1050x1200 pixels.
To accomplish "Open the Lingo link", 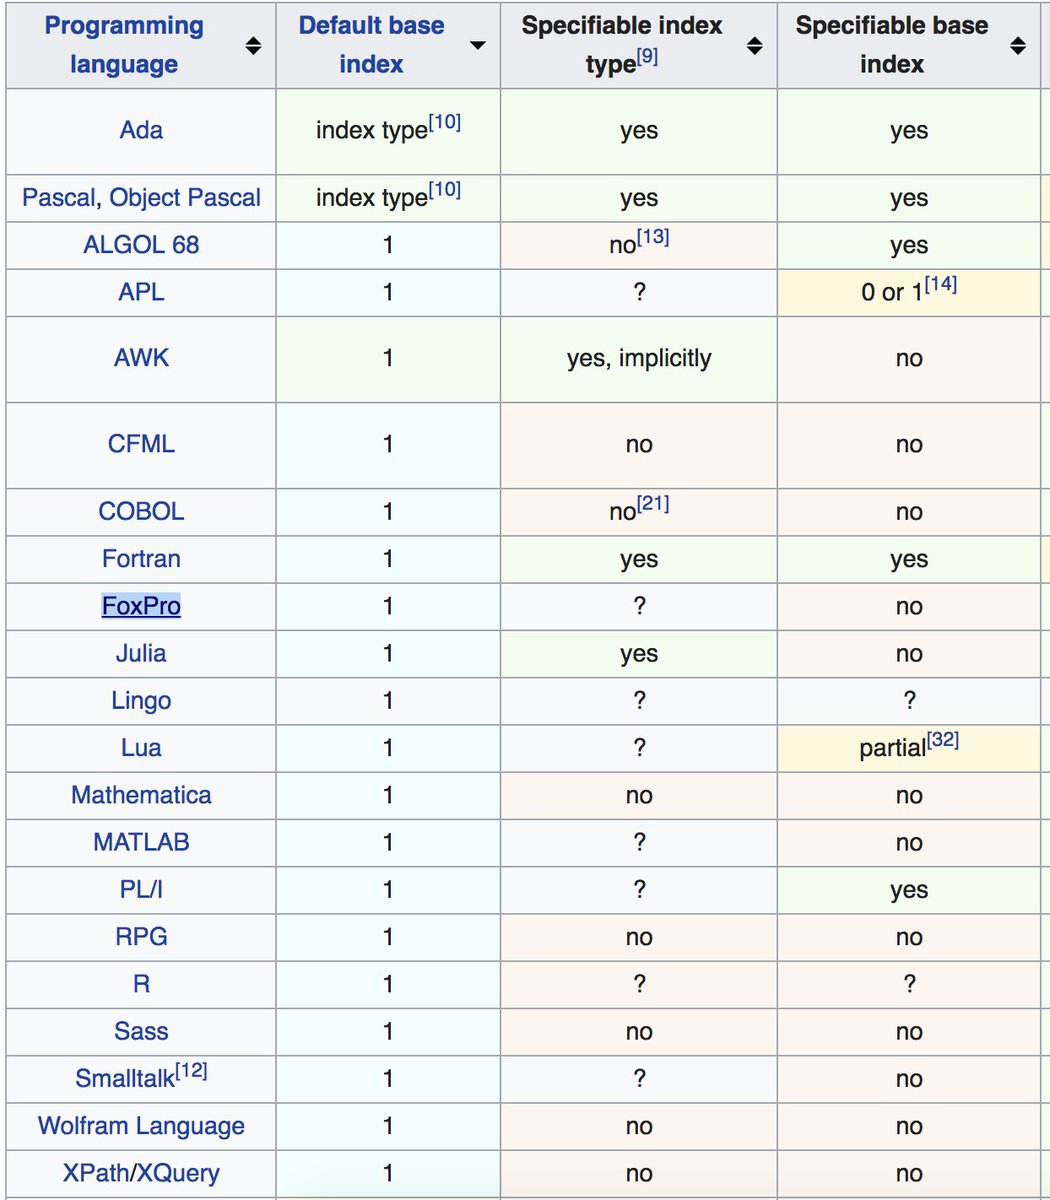I will (141, 701).
